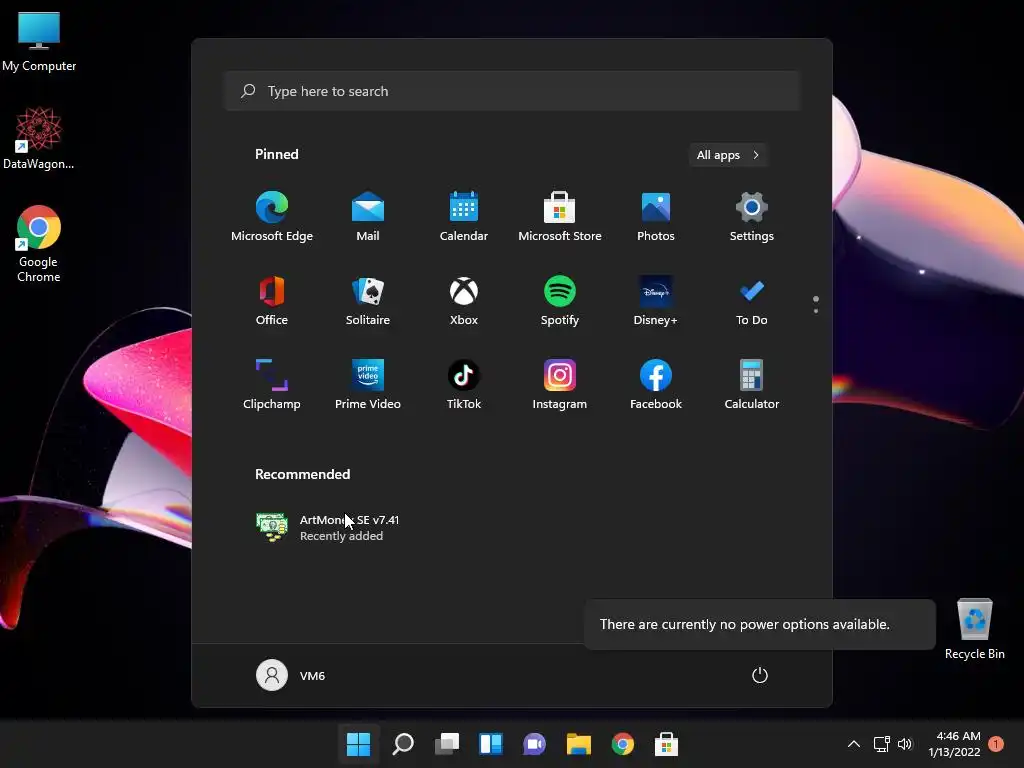The width and height of the screenshot is (1024, 768).
Task: Click the network icon in system tray
Action: click(x=882, y=744)
